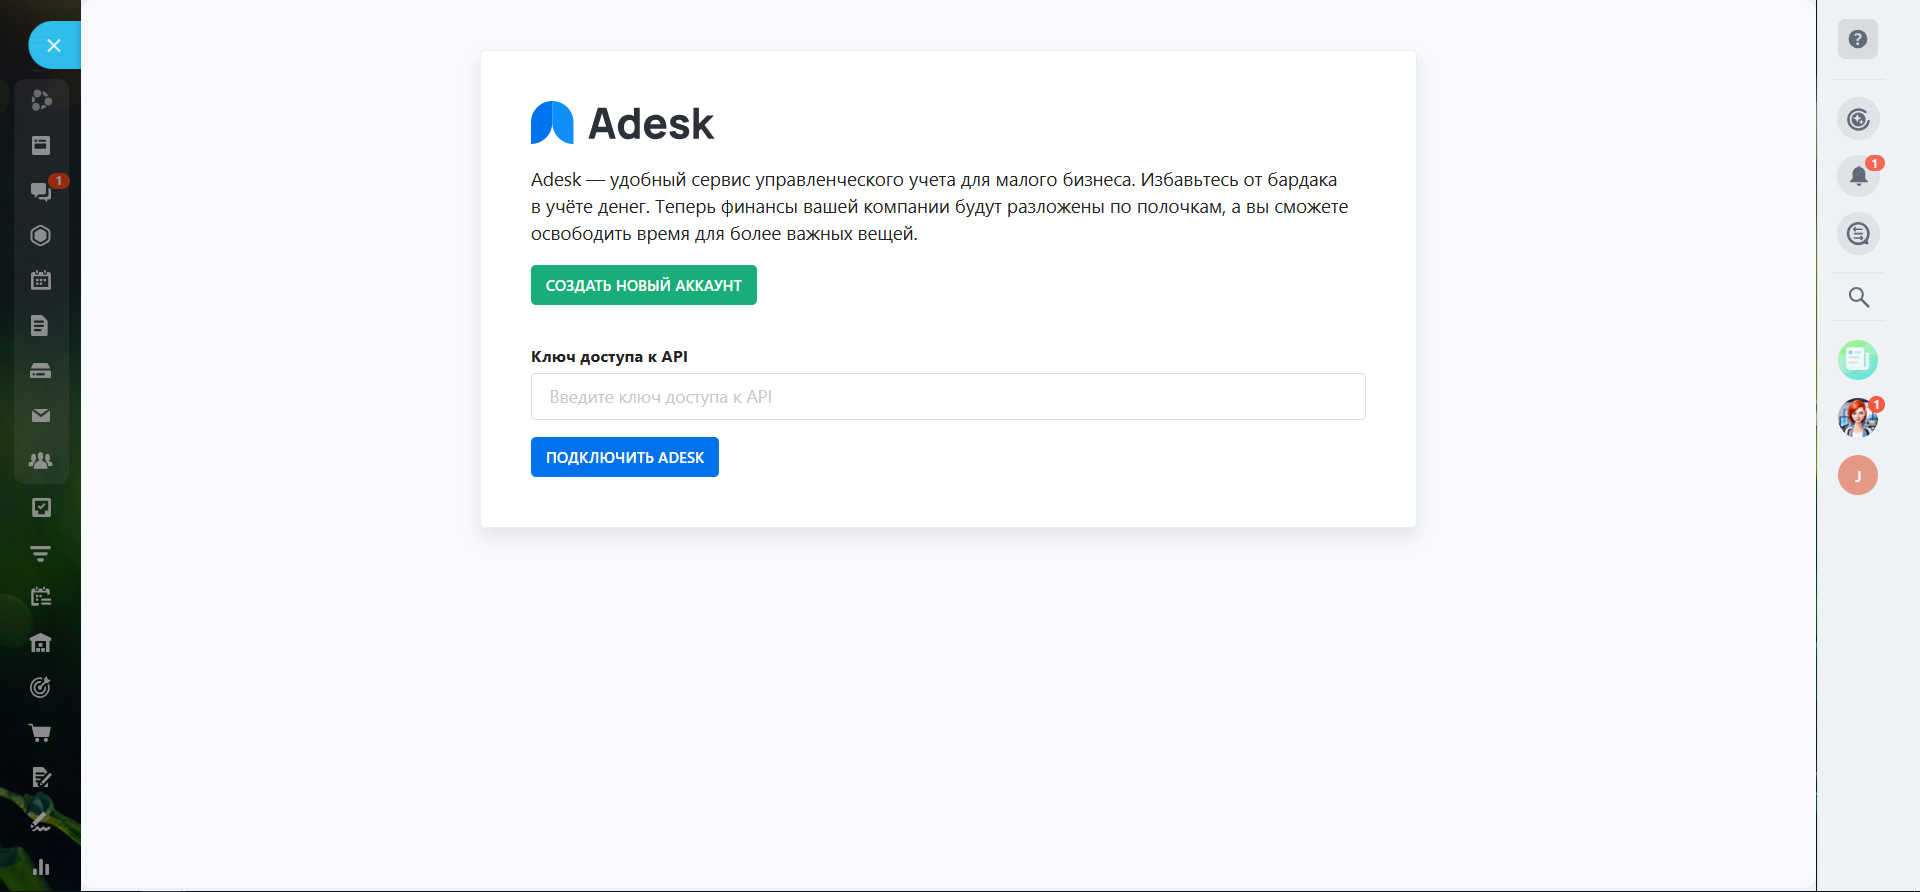Open the shopping cart icon

pyautogui.click(x=41, y=733)
